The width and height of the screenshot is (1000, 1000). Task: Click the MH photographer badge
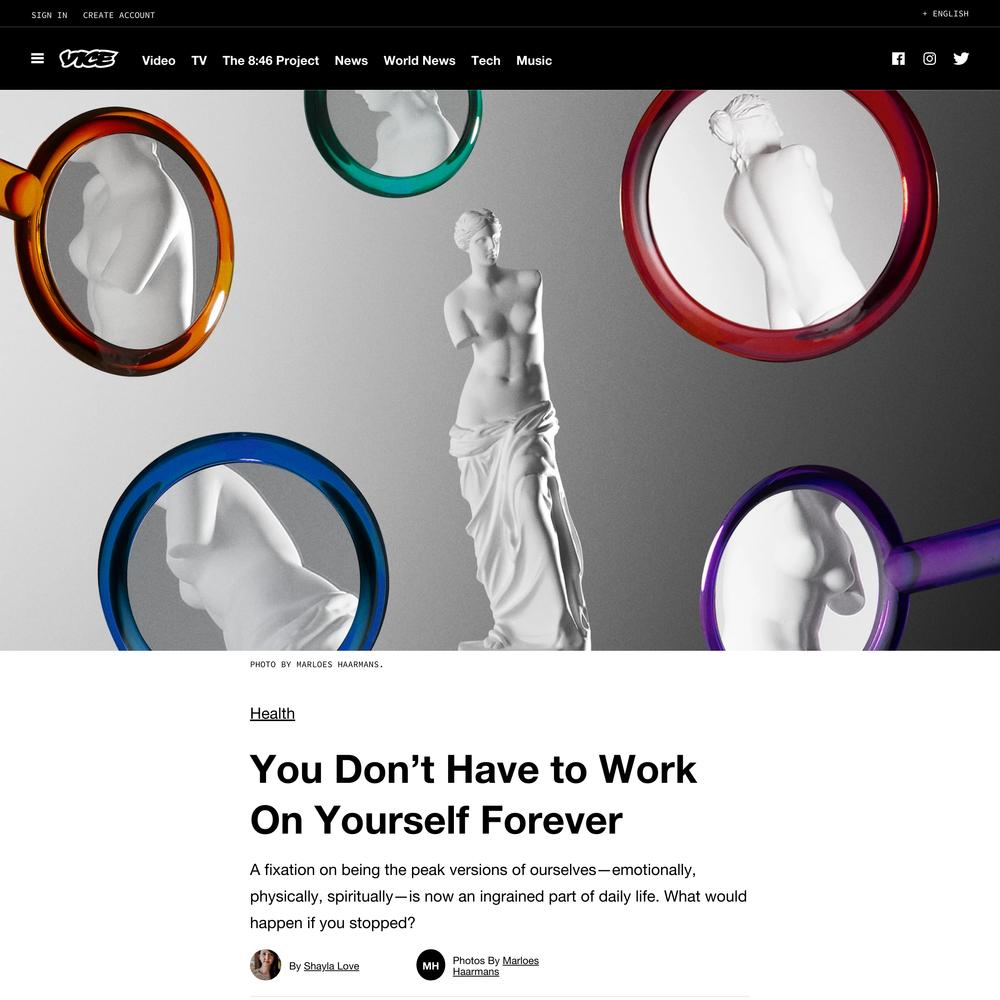(x=430, y=965)
